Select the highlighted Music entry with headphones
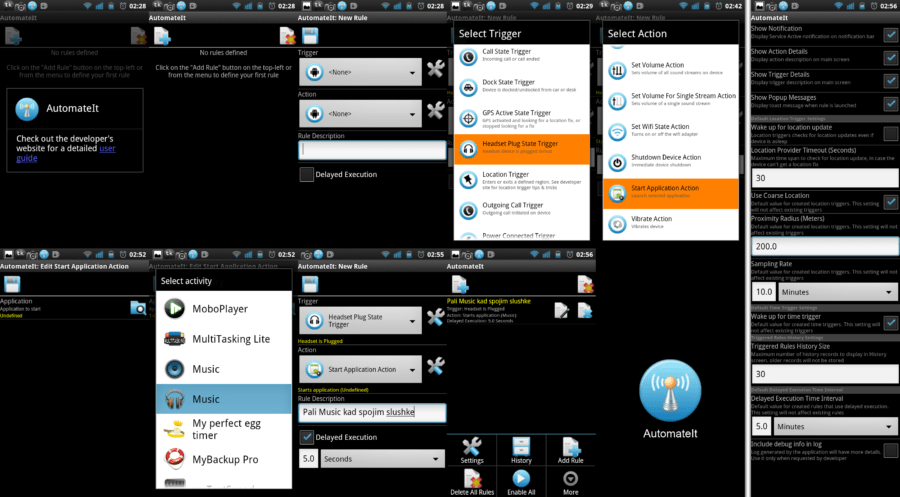The width and height of the screenshot is (900, 497). [224, 399]
